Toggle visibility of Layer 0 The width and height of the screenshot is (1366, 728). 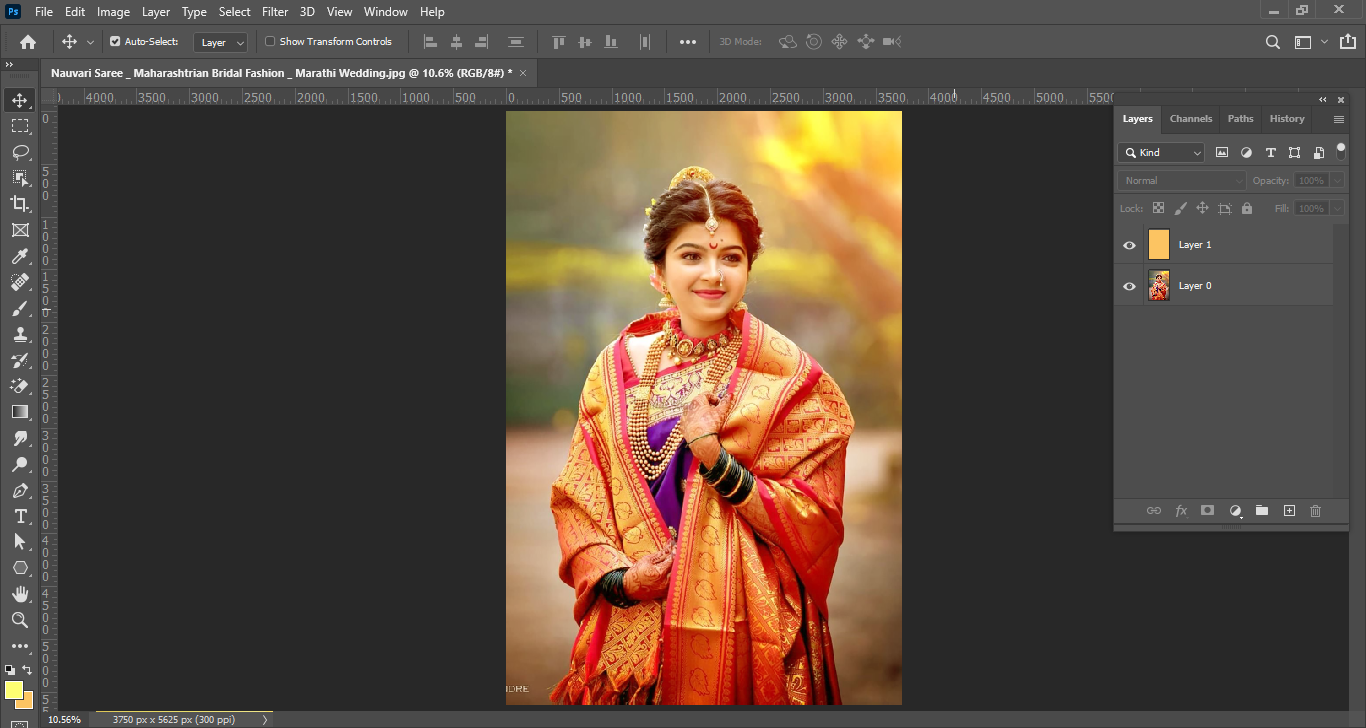[1129, 286]
